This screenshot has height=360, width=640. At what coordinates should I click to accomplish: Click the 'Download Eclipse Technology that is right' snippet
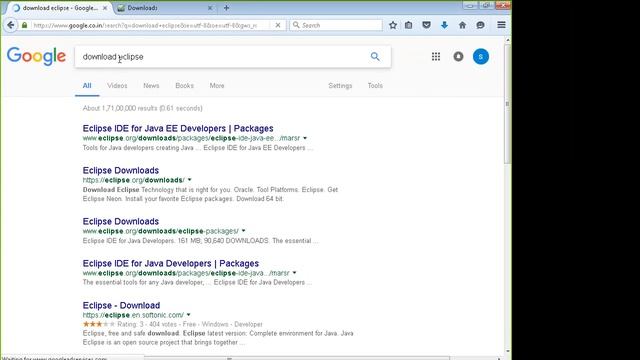click(x=210, y=194)
